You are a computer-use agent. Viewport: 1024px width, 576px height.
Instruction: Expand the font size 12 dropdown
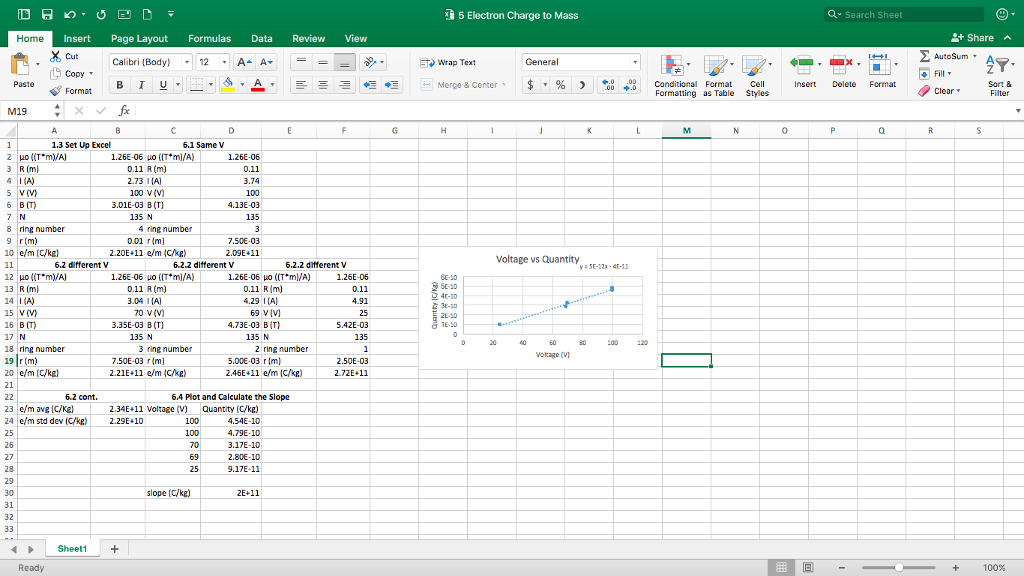(225, 62)
